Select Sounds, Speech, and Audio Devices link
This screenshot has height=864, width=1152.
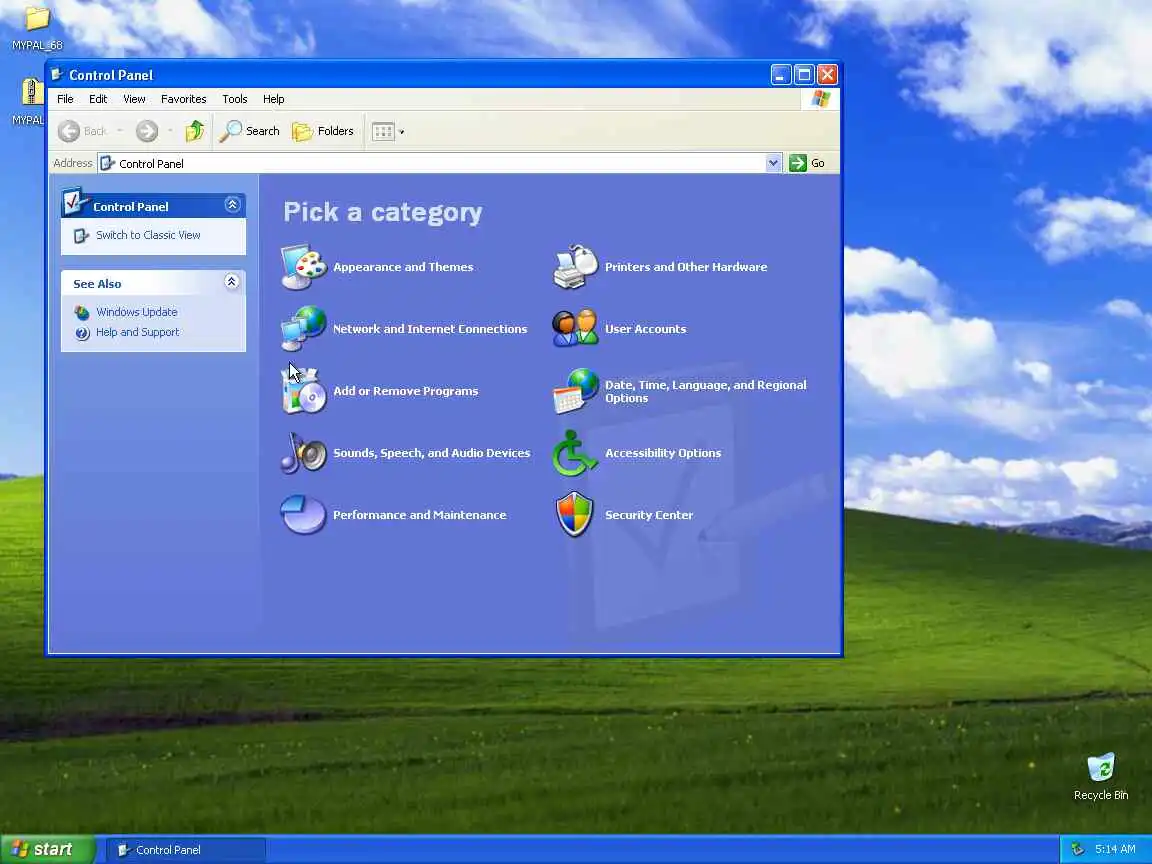(431, 453)
